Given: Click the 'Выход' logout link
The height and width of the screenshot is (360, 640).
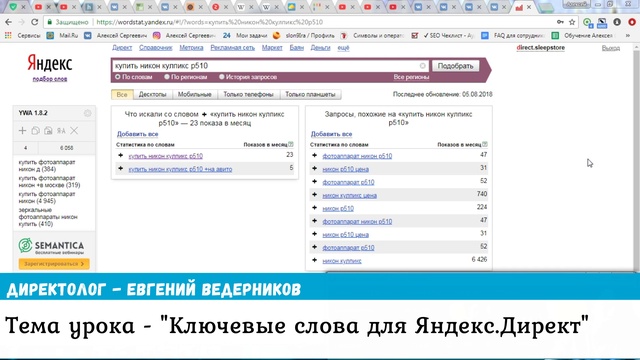Looking at the screenshot, I should click(611, 48).
